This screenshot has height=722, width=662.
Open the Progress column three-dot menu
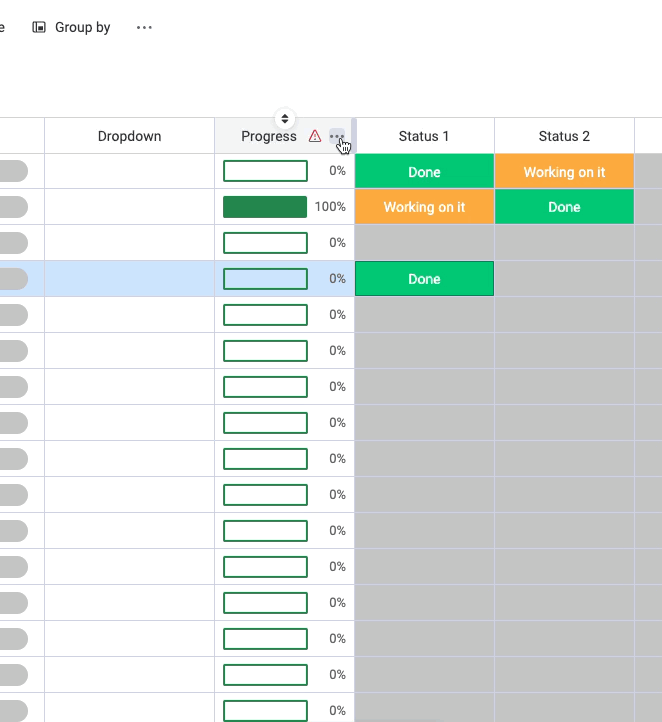coord(337,136)
